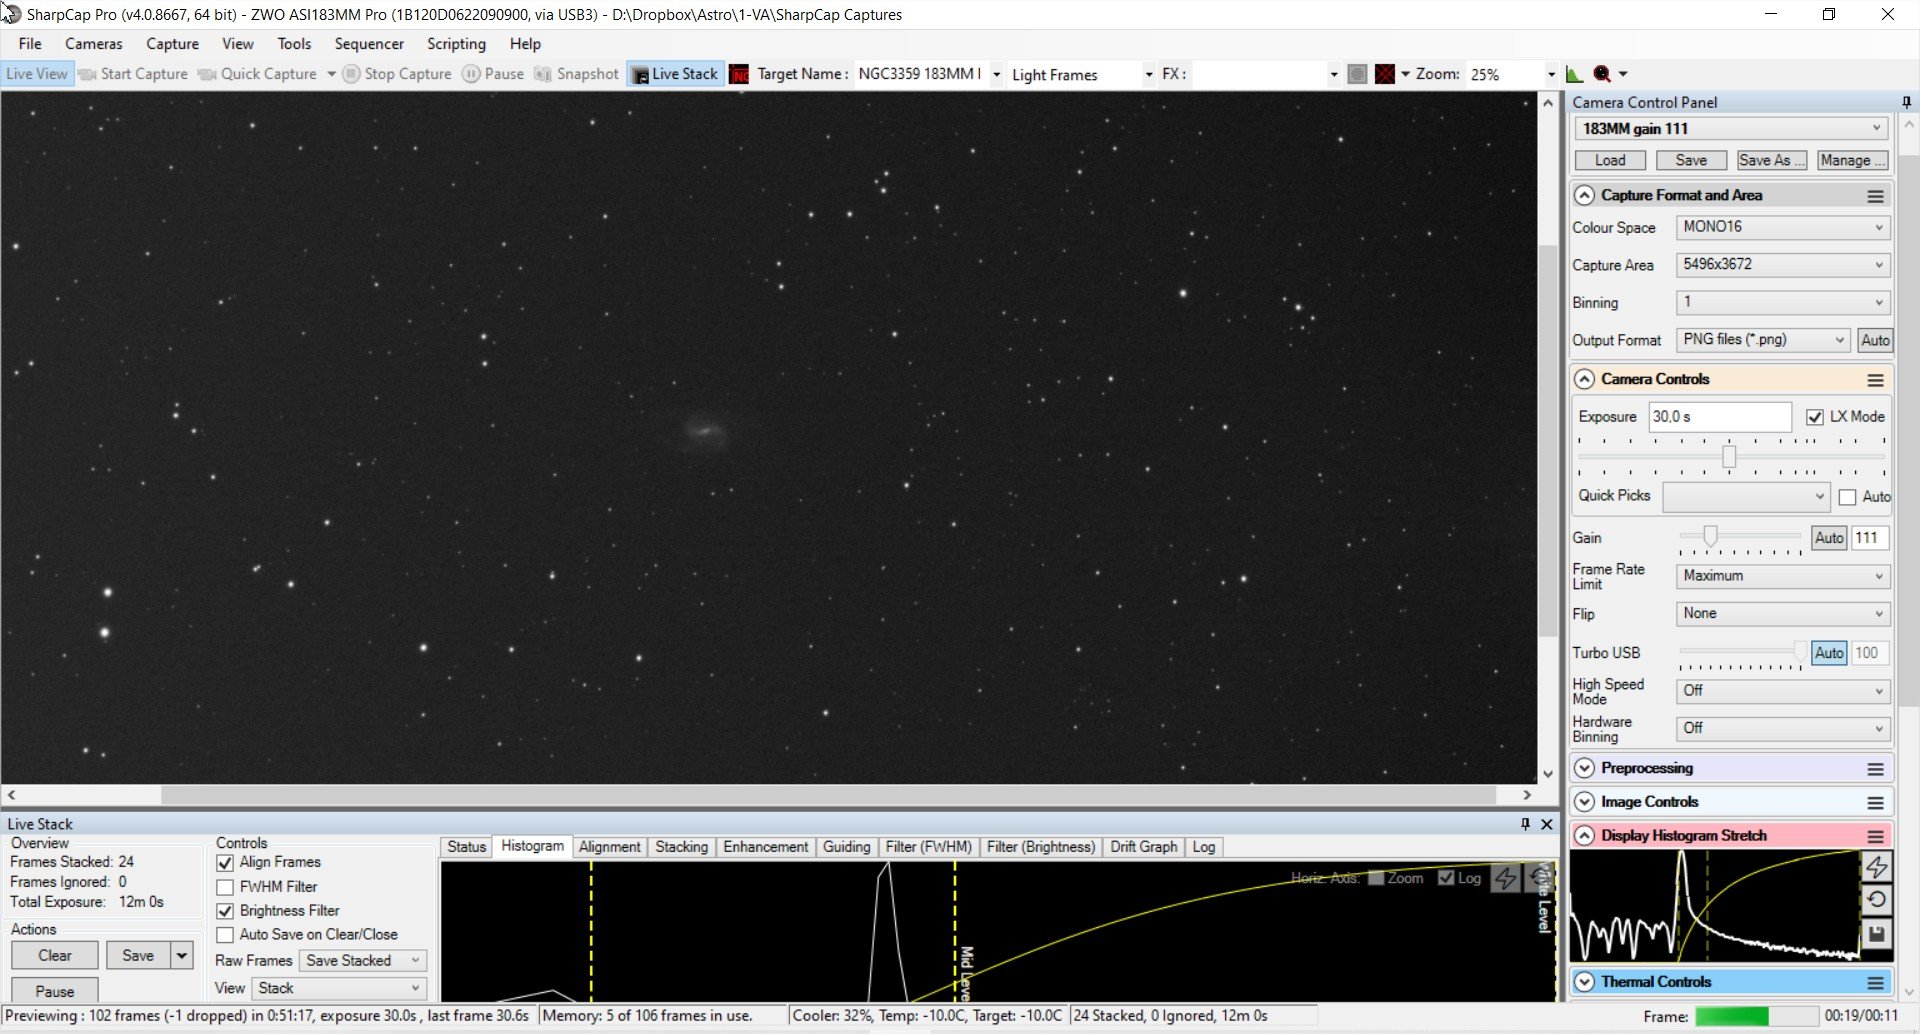Viewport: 1920px width, 1034px height.
Task: Toggle the red reticule overlay icon
Action: [x=1385, y=74]
